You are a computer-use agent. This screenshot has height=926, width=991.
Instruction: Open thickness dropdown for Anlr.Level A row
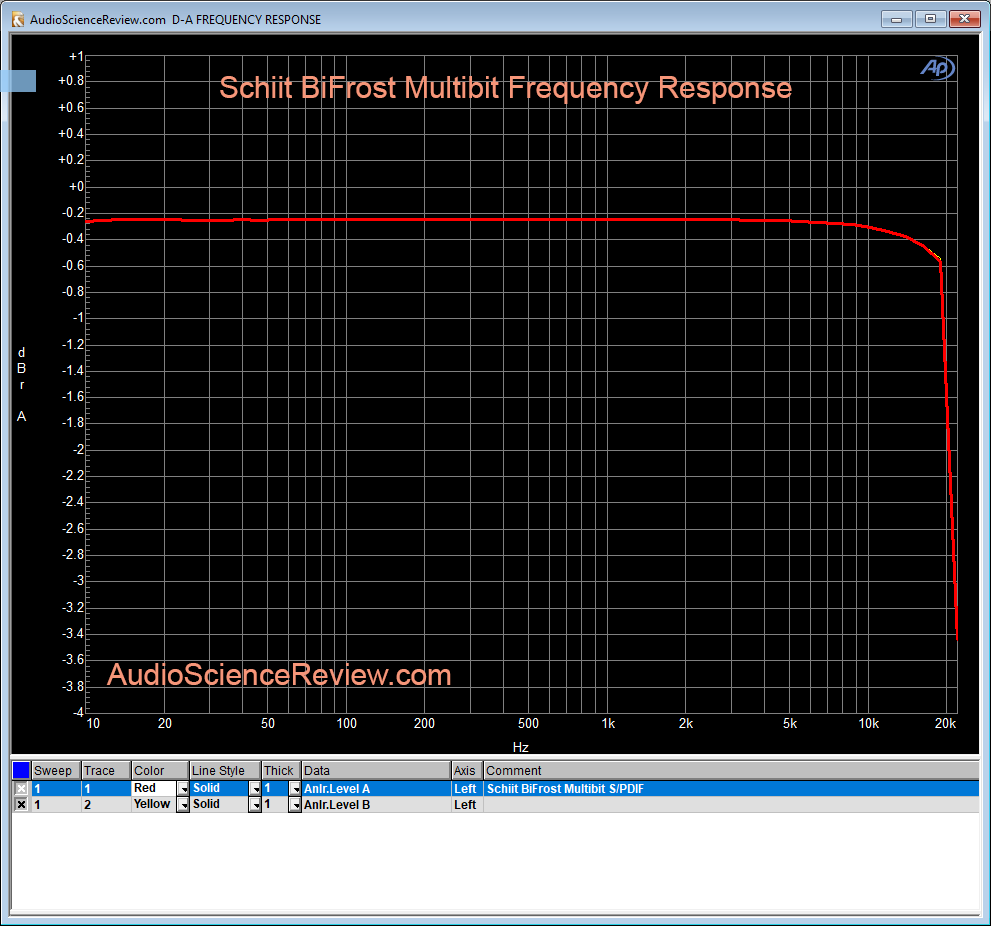(x=295, y=788)
